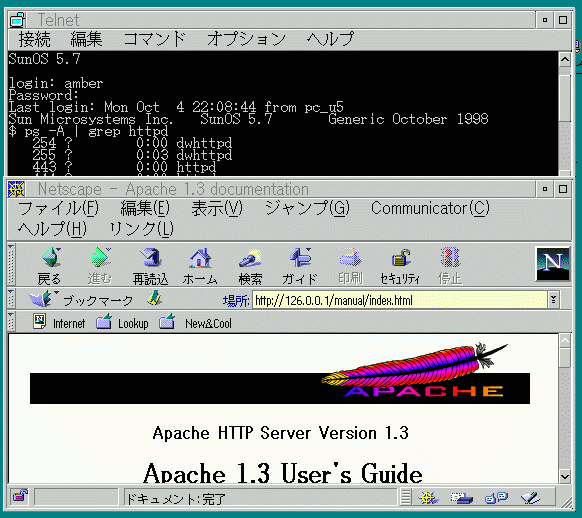Click the '254 ? 0:00 dwhttpd' process row
The height and width of the screenshot is (518, 582).
coord(132,143)
